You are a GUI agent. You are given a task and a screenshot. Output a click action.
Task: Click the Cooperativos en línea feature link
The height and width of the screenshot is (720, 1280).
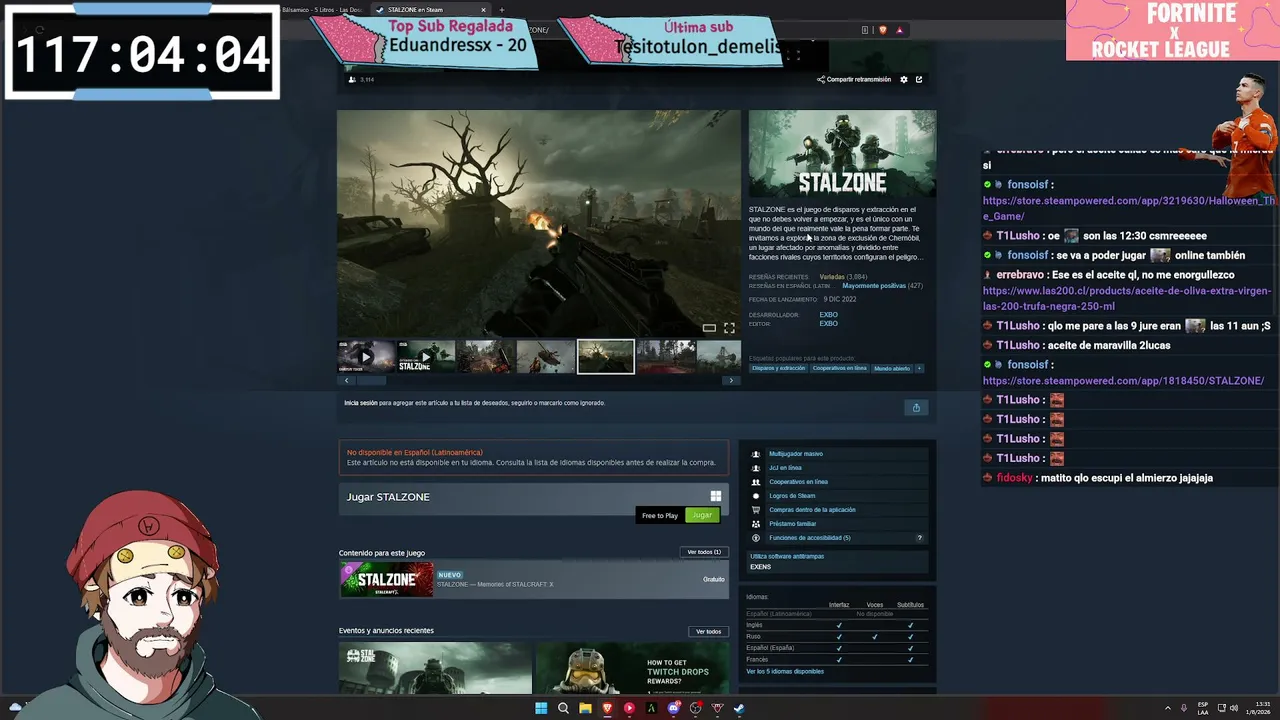click(x=798, y=482)
